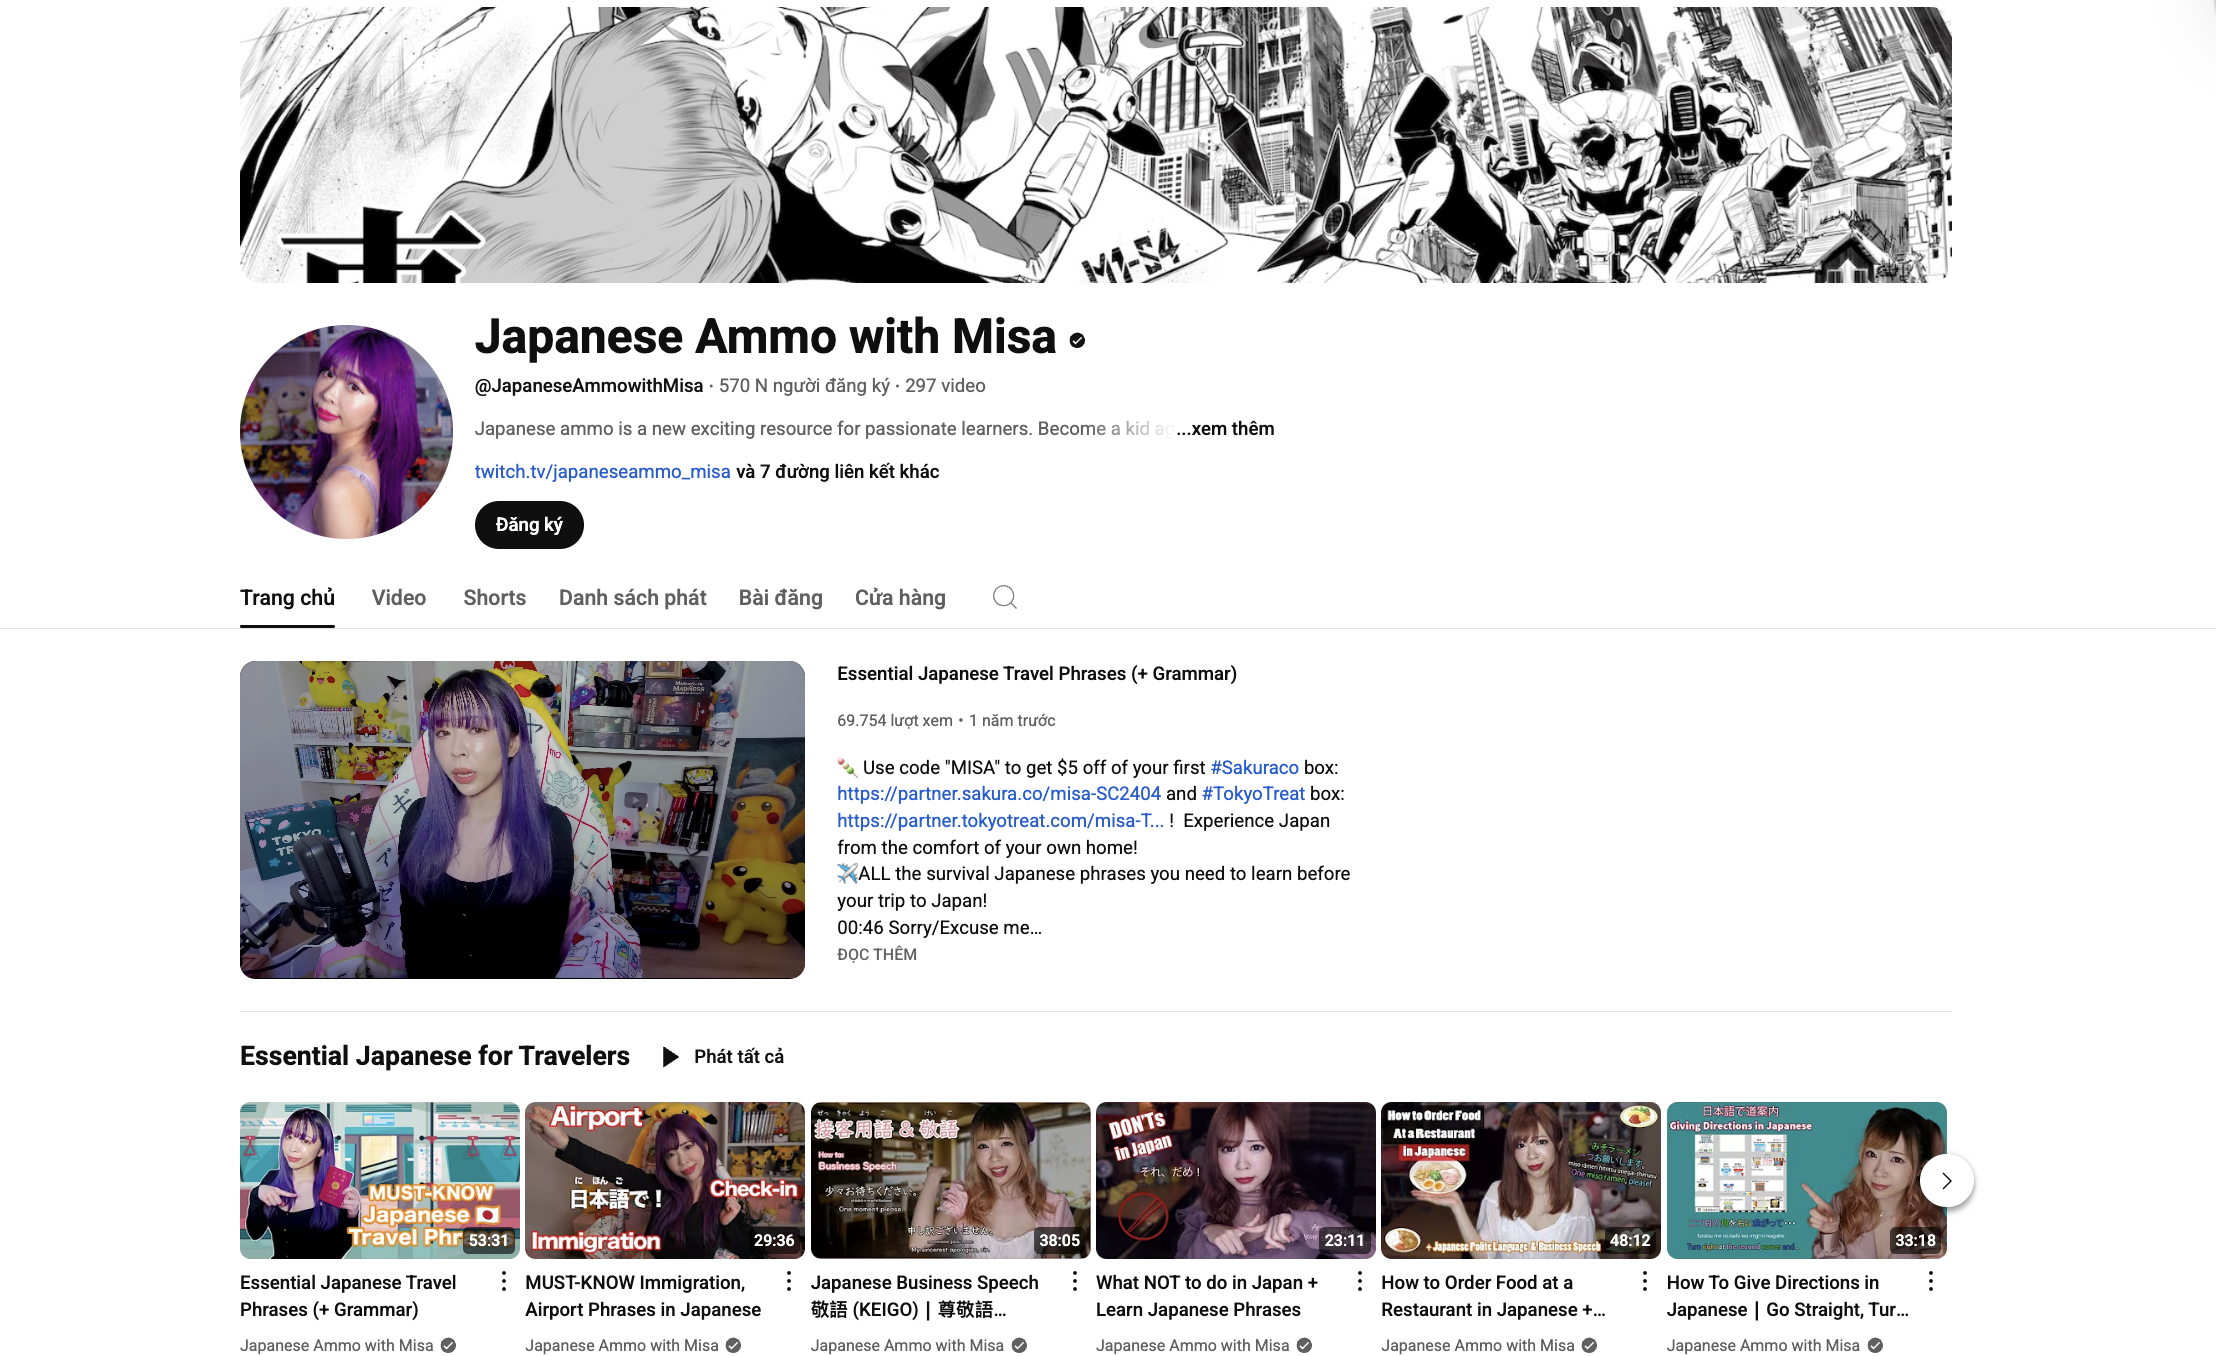Click #Sakuraco hashtag

pos(1254,768)
